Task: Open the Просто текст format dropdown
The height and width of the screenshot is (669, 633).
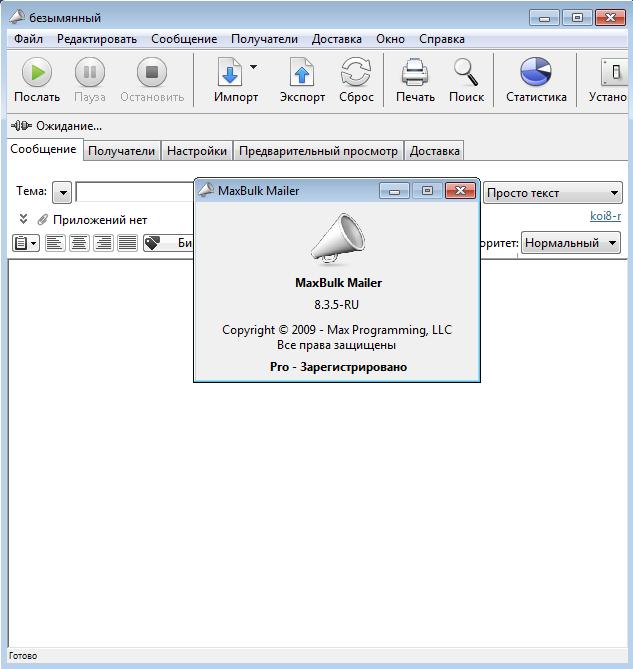Action: [x=553, y=193]
